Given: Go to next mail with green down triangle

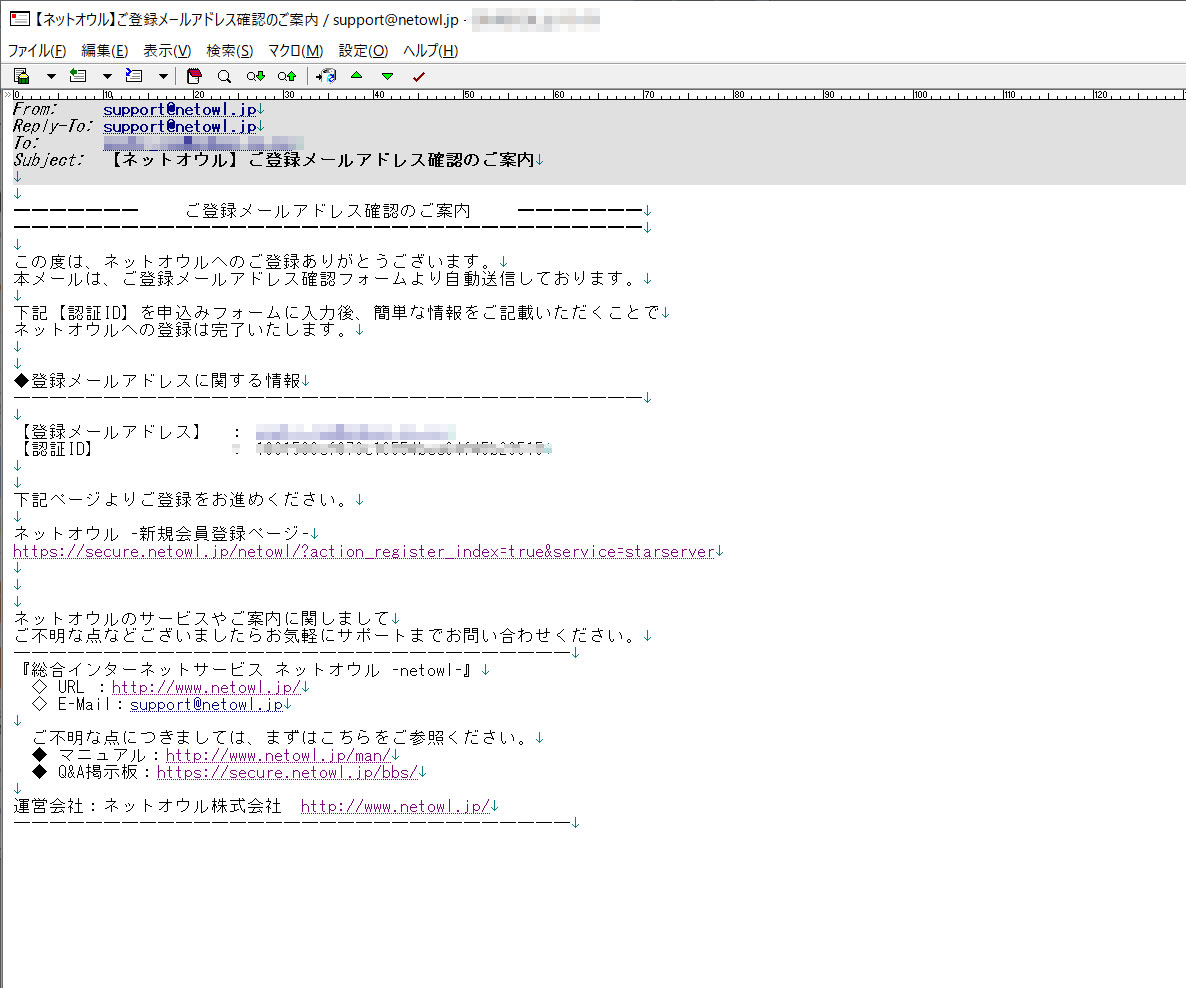Looking at the screenshot, I should coord(387,76).
